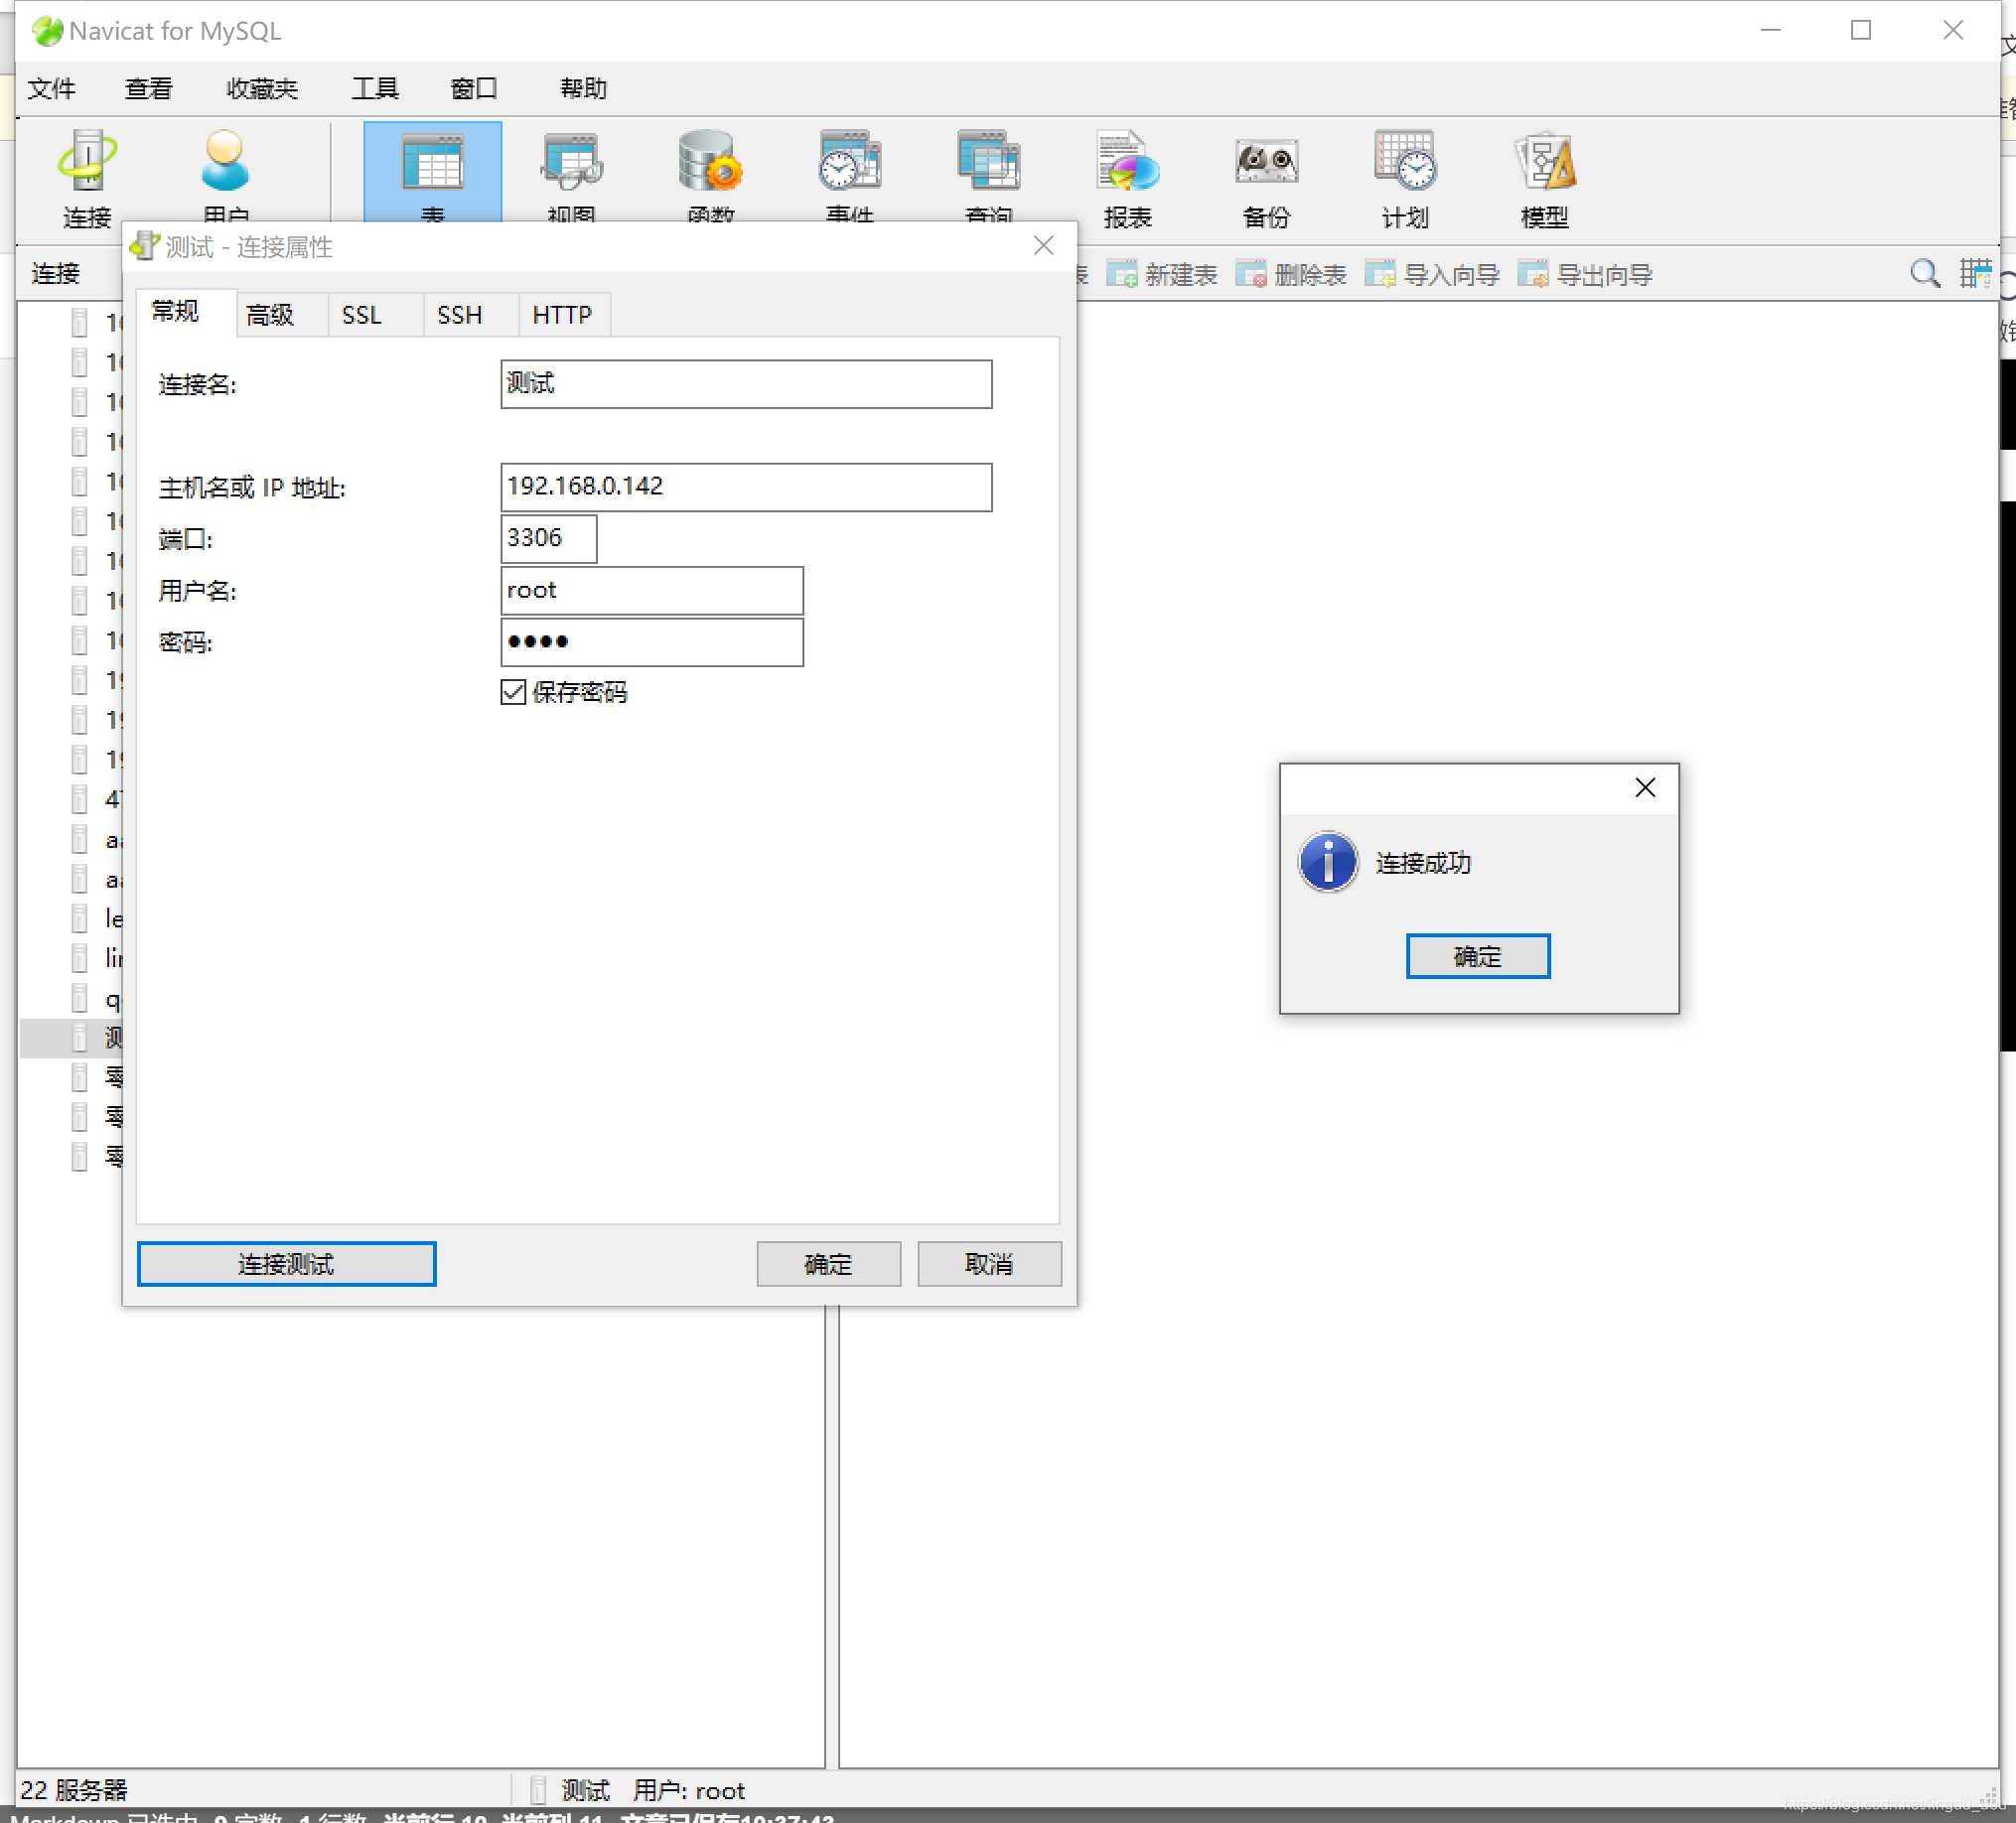Open the 工具 menu
This screenshot has width=2016, height=1823.
point(375,89)
